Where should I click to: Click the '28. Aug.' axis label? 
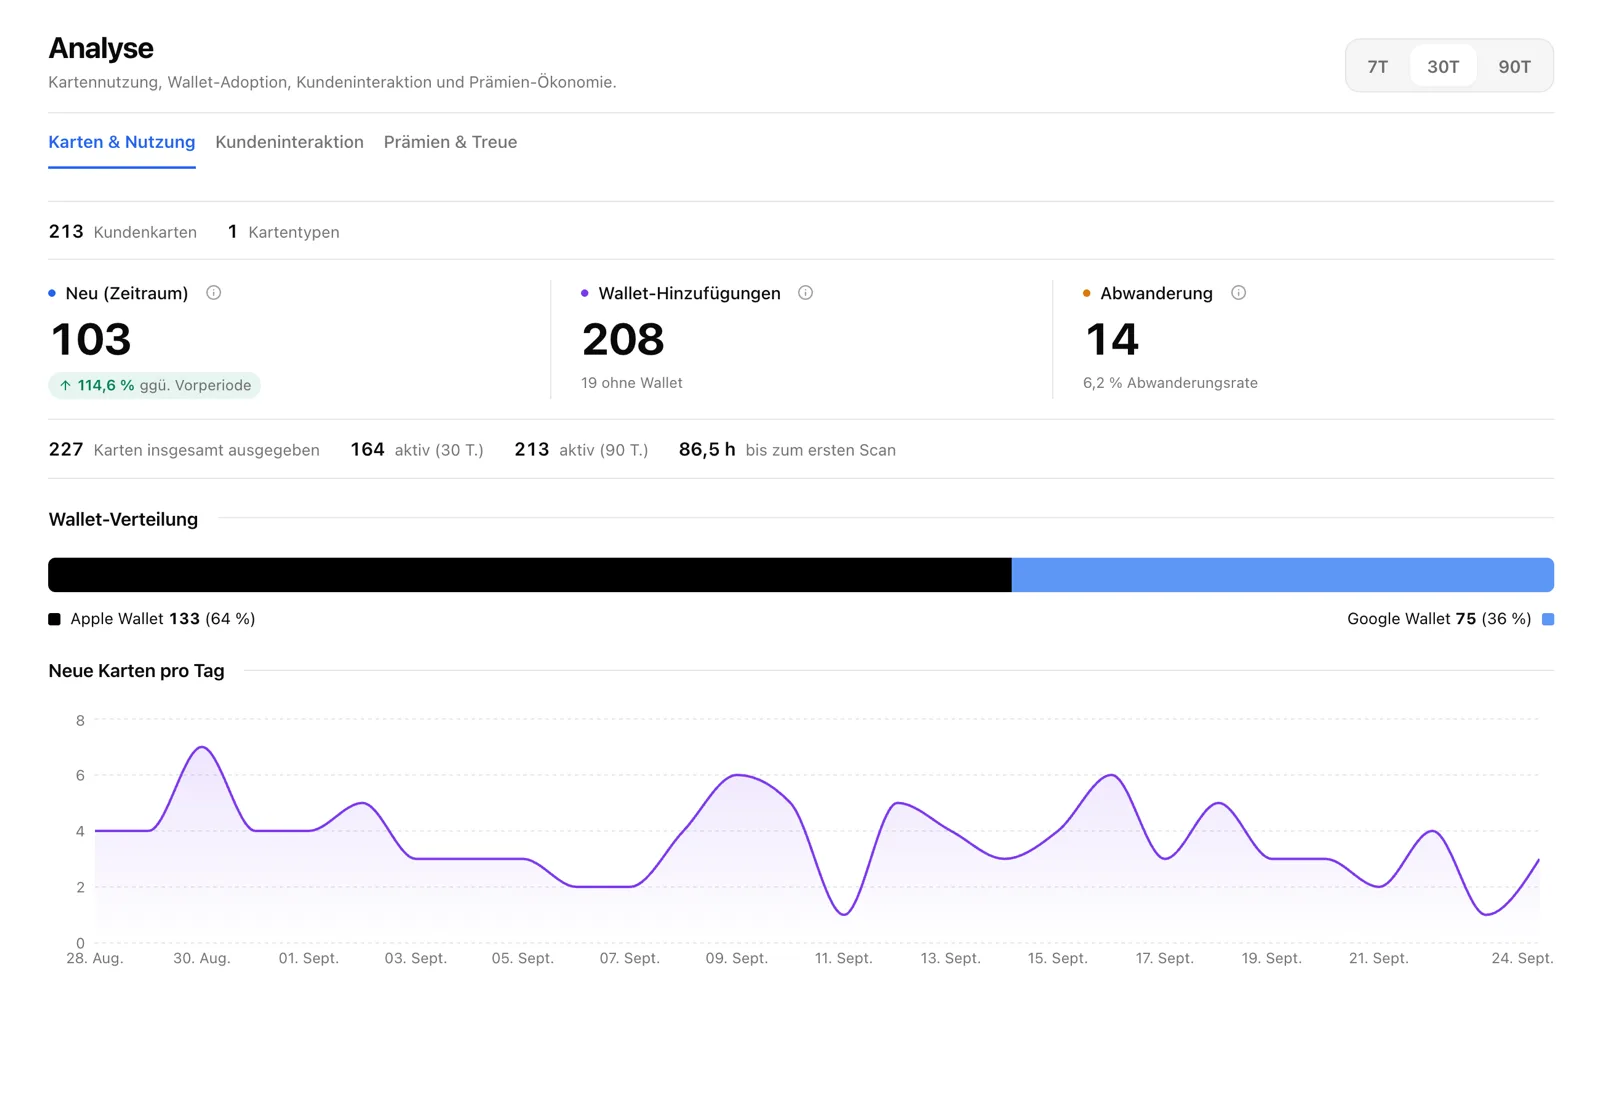click(x=95, y=958)
